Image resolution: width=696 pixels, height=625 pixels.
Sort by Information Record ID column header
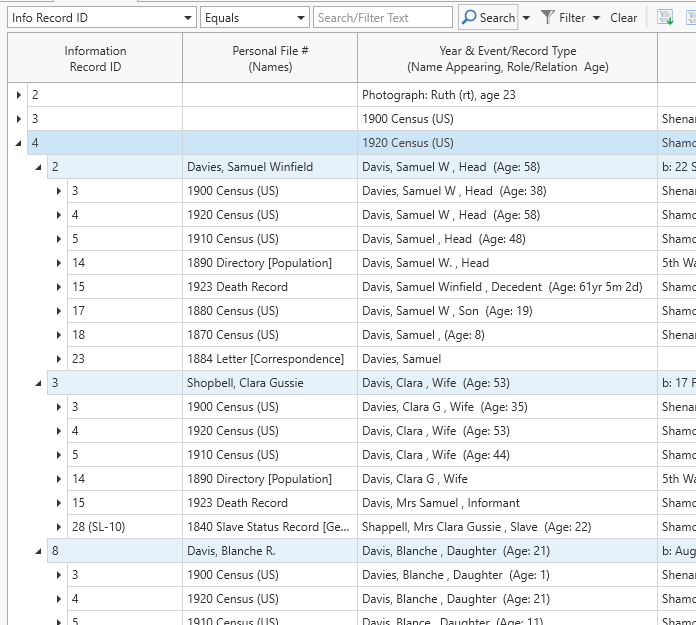tap(95, 58)
